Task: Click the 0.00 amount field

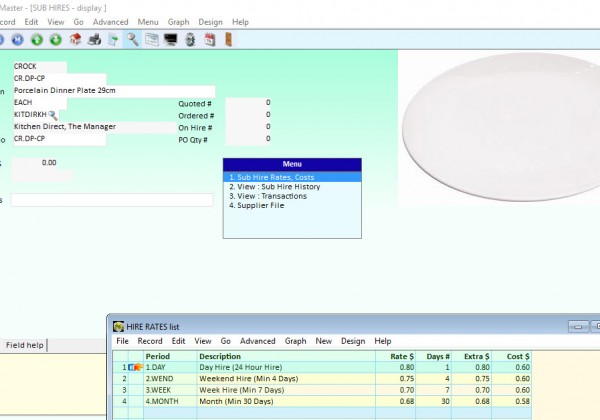Action: pos(35,163)
